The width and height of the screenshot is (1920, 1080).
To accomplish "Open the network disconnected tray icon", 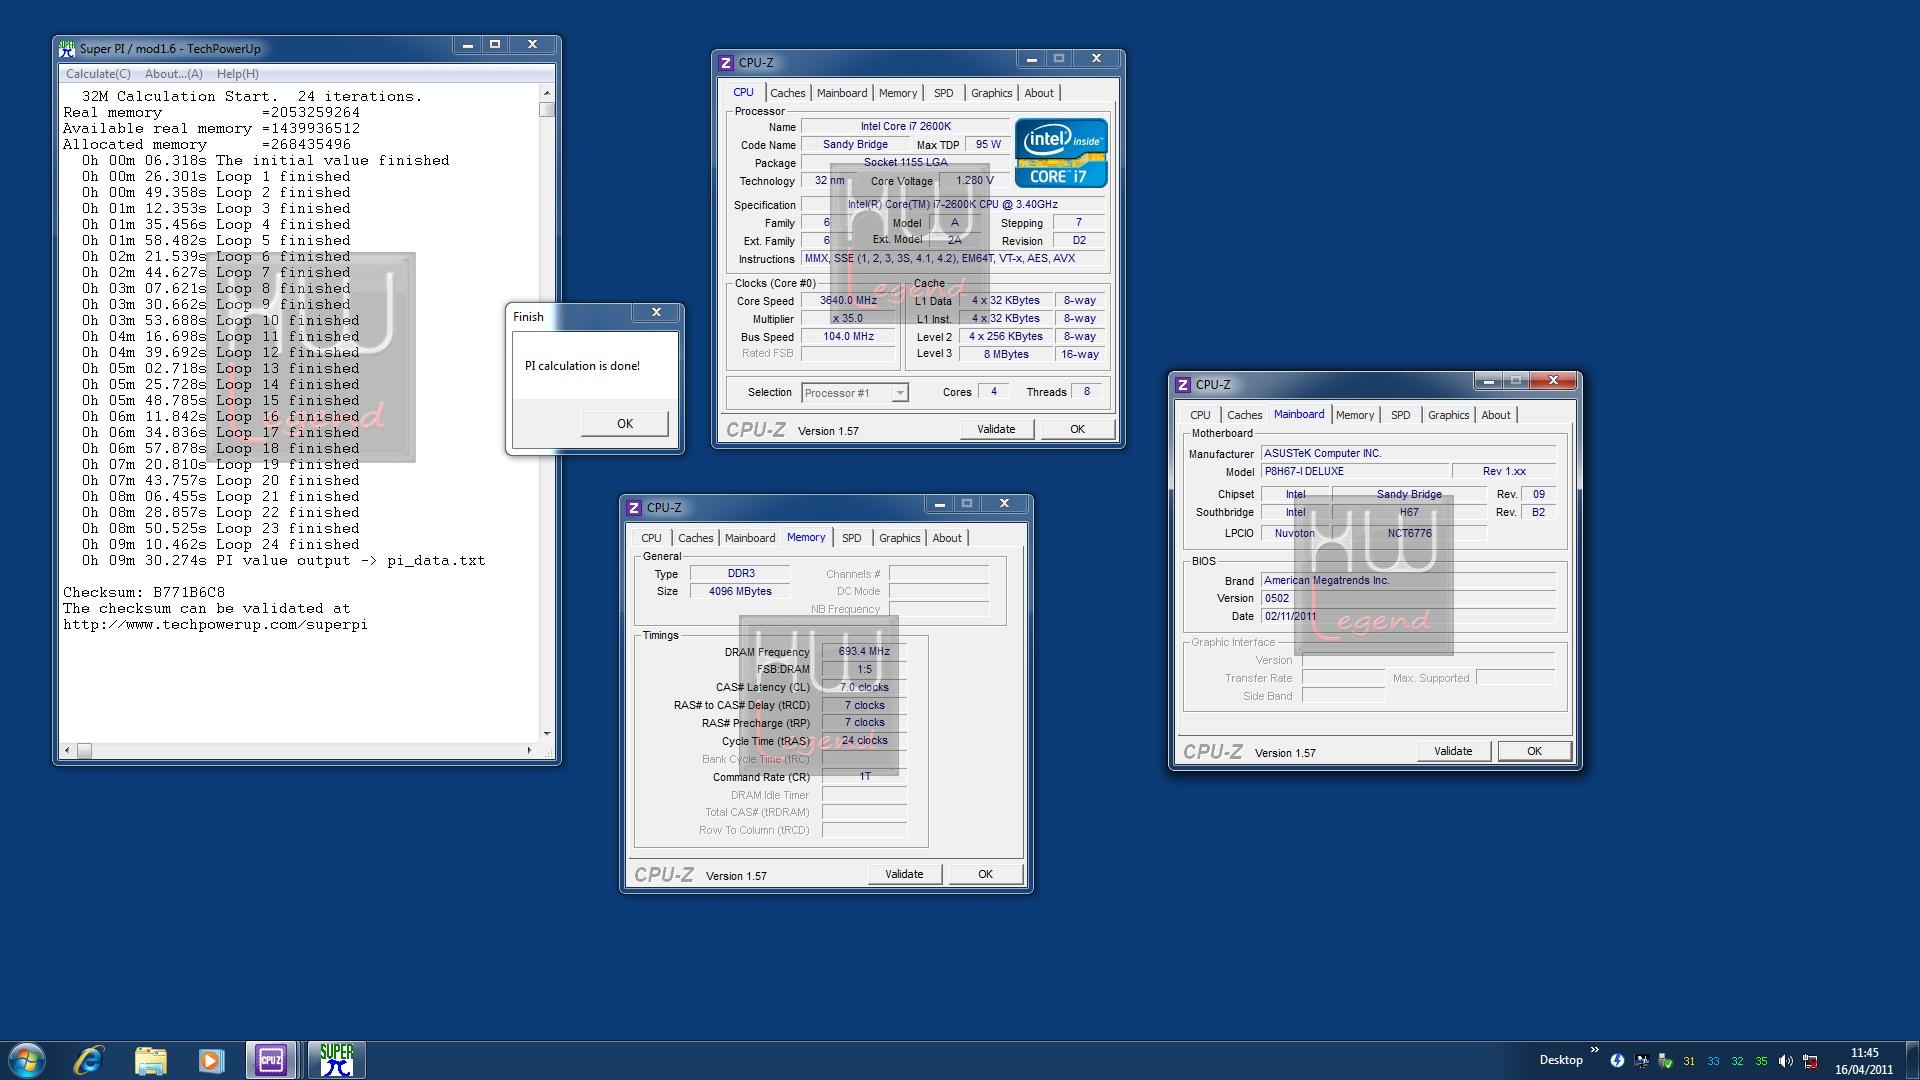I will (x=1810, y=1061).
